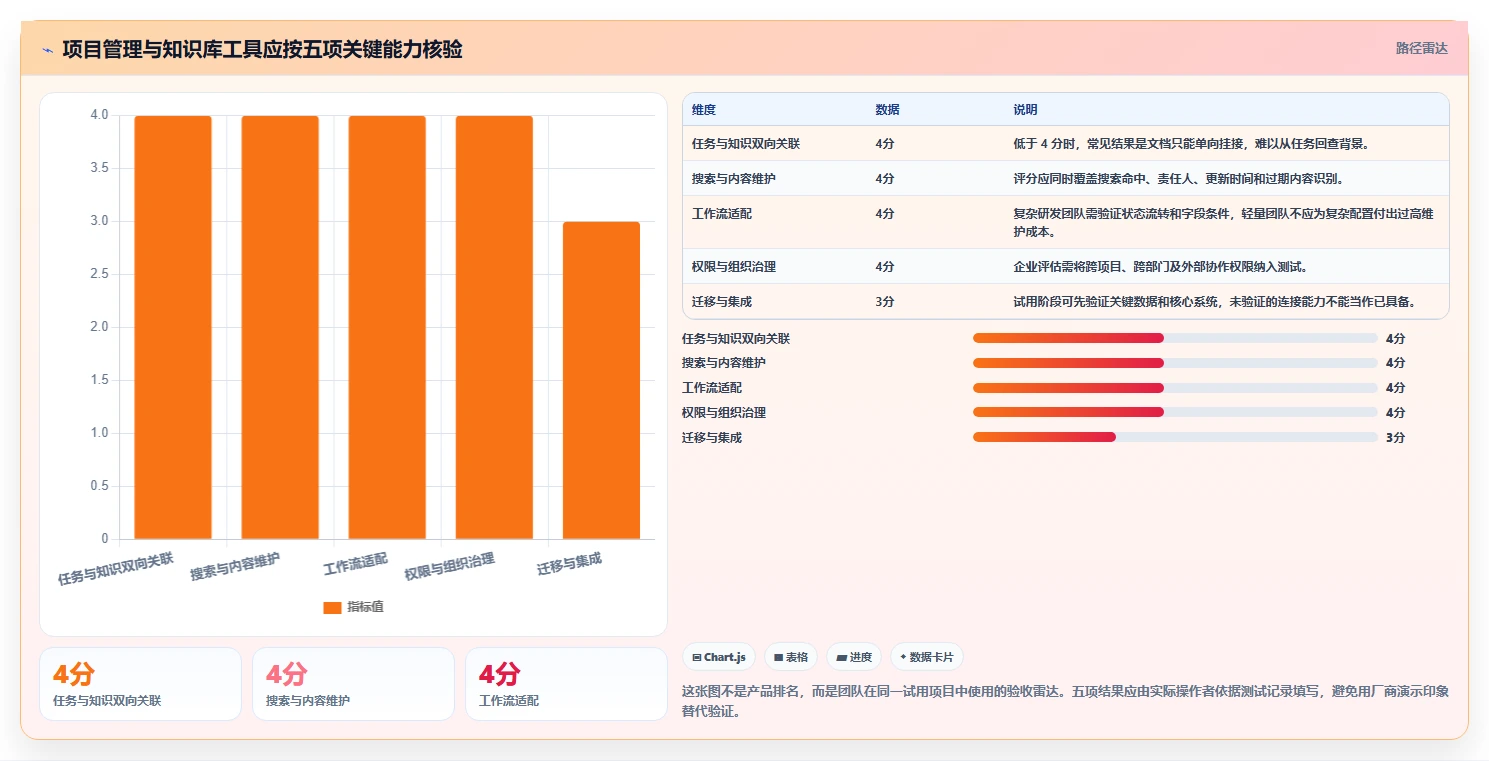The width and height of the screenshot is (1489, 761).
Task: Click the chart bar for 任务与知识双向关联
Action: click(x=173, y=327)
